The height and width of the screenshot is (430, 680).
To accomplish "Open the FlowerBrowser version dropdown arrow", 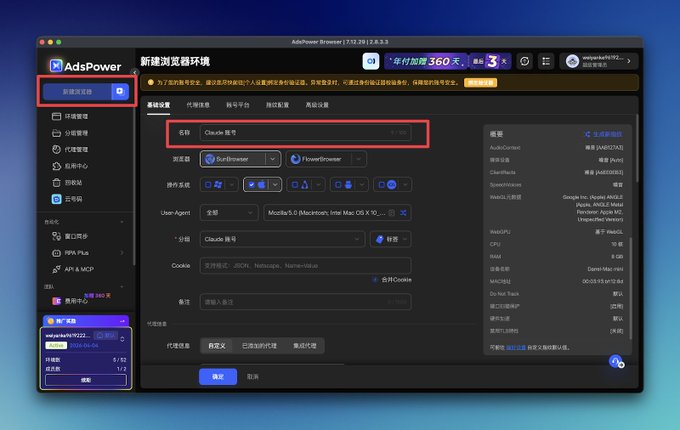I will coord(358,159).
